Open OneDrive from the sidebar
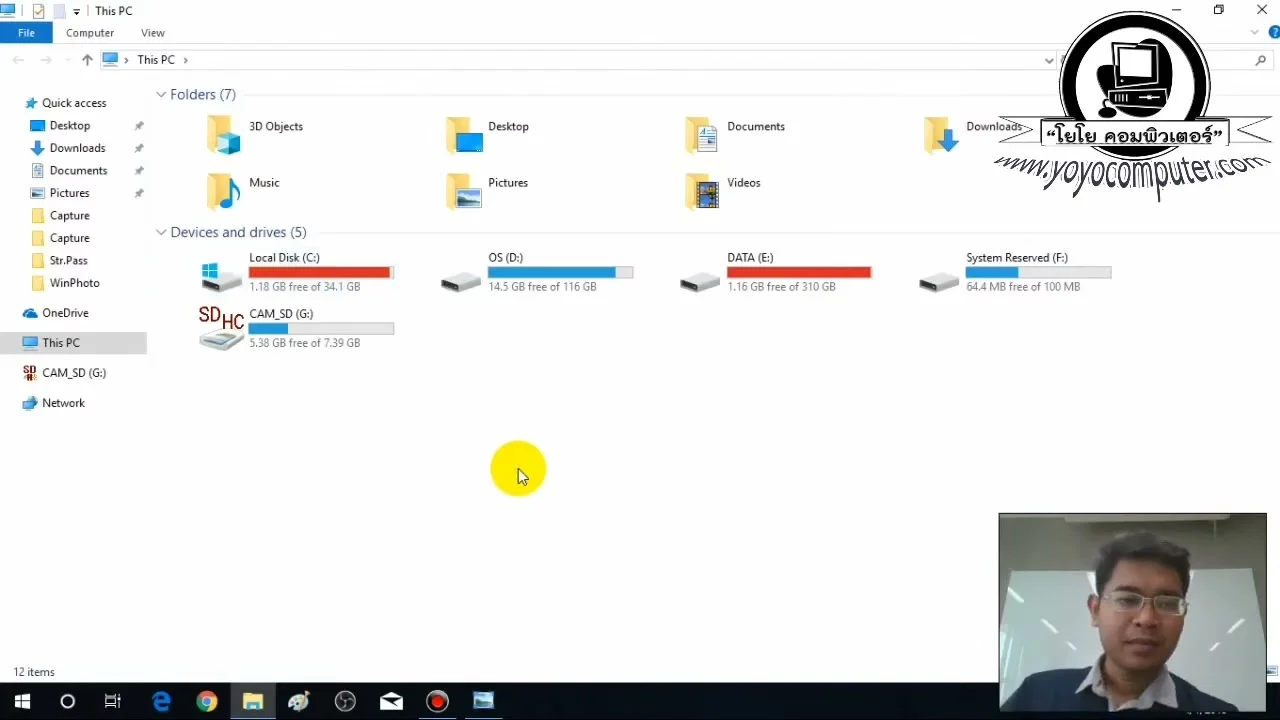 [x=62, y=313]
